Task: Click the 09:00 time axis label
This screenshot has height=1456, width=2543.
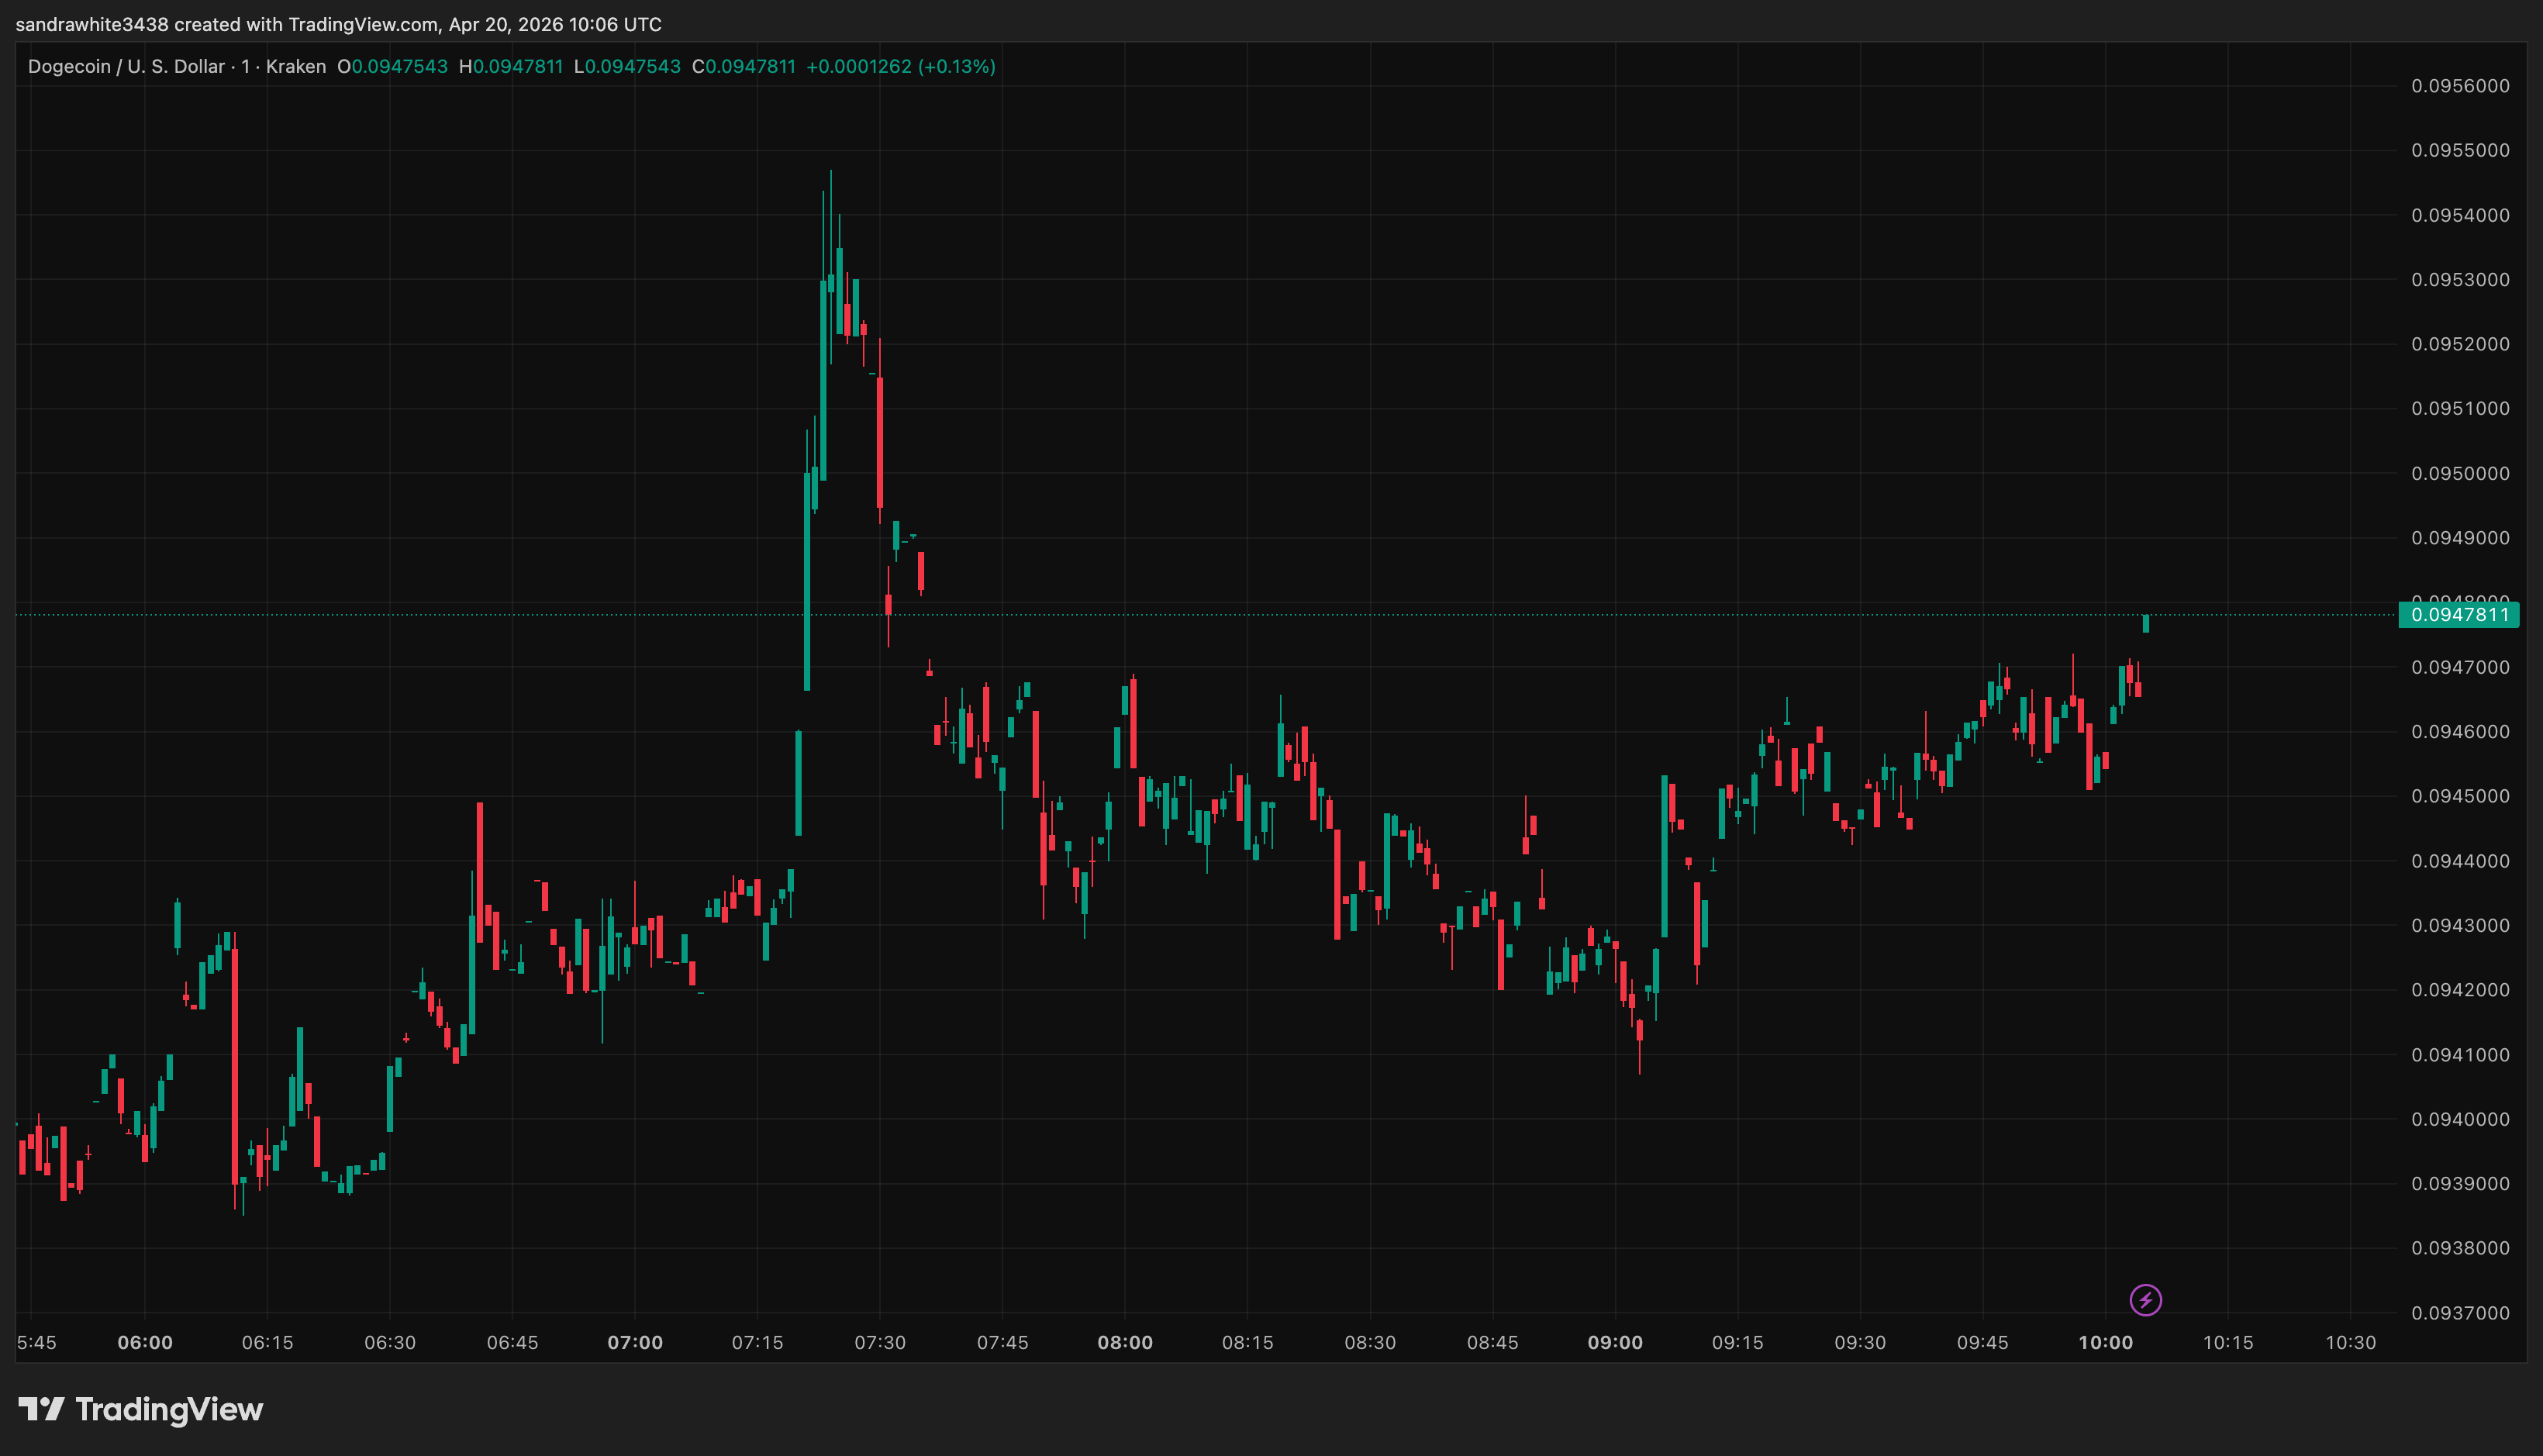Action: point(1615,1343)
